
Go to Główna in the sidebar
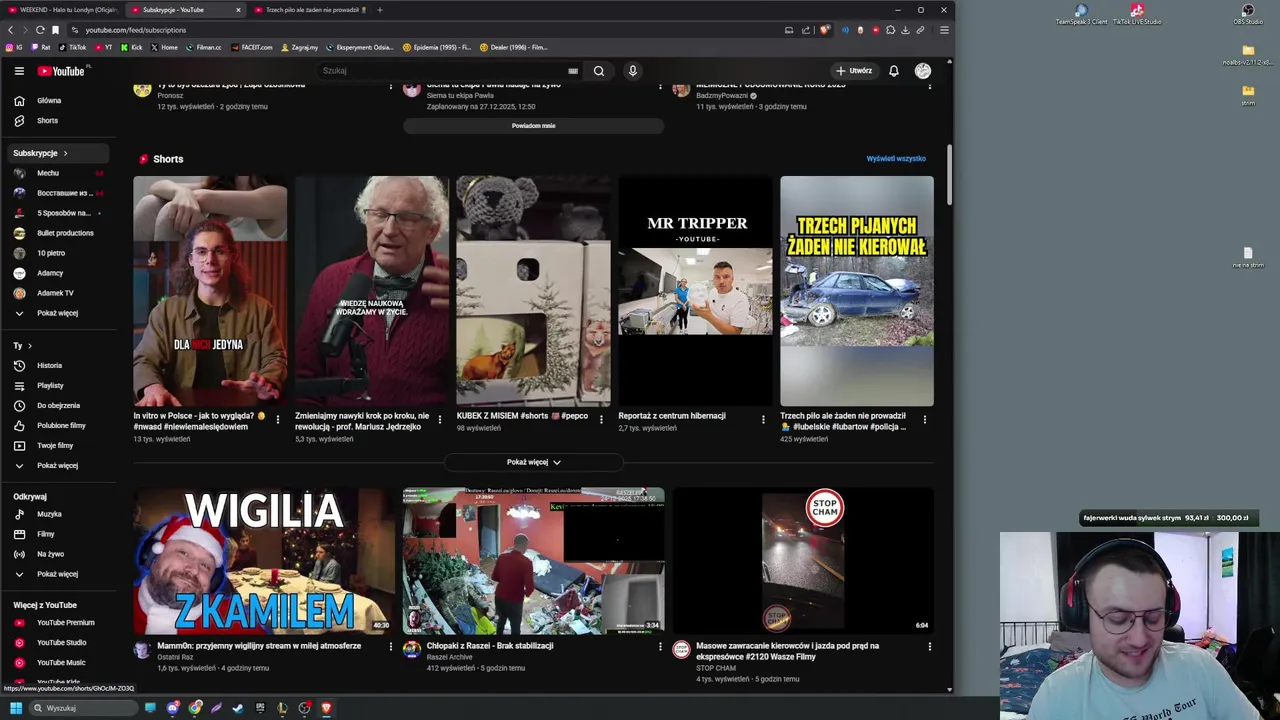click(60, 101)
